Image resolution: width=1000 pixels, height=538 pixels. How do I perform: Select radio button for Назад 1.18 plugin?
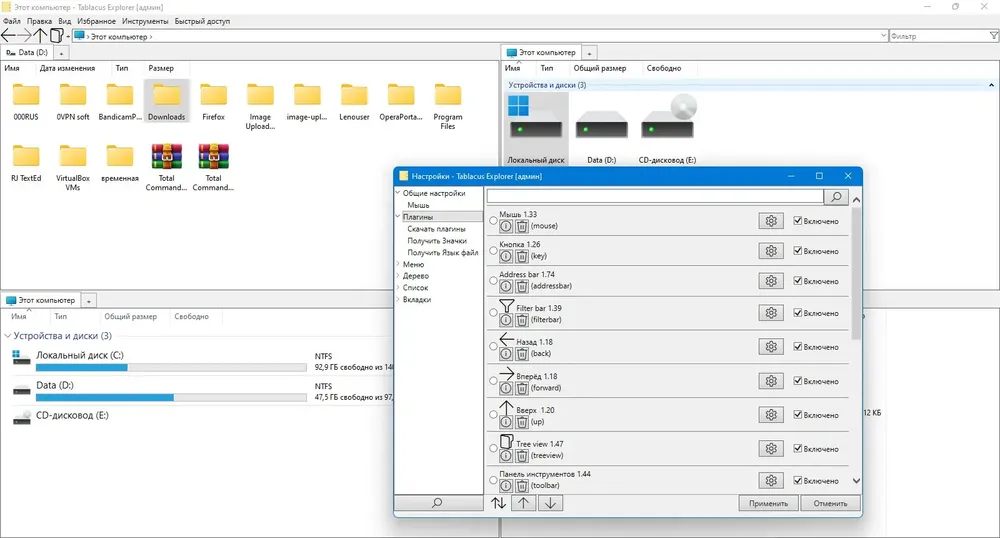click(x=494, y=347)
